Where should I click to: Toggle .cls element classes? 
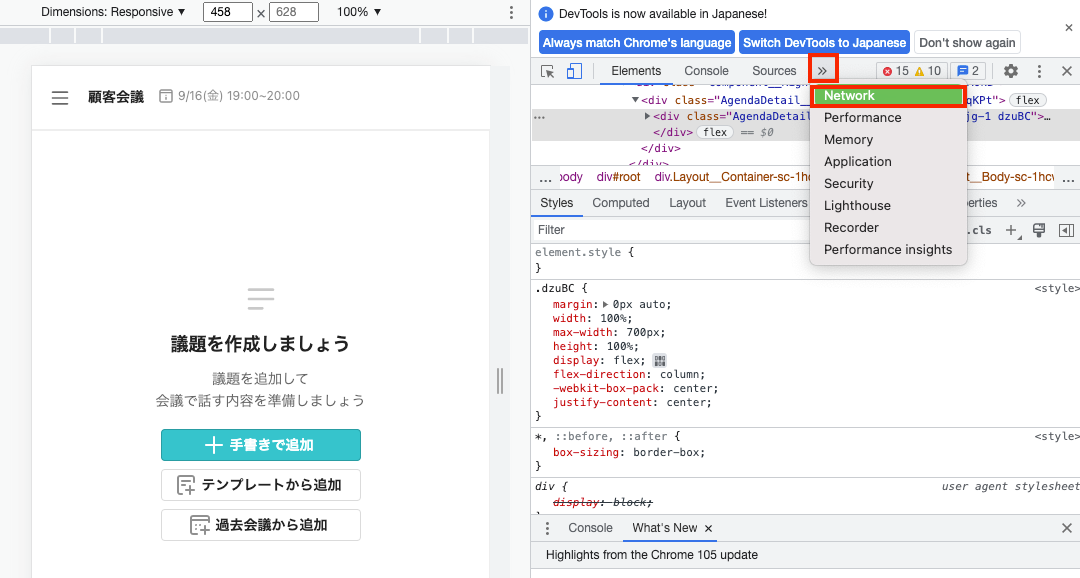[978, 230]
